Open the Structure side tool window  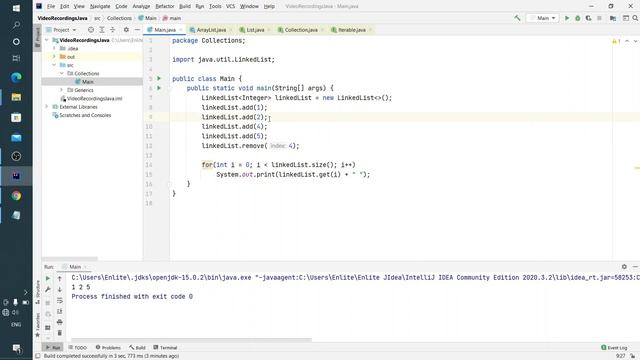[38, 292]
